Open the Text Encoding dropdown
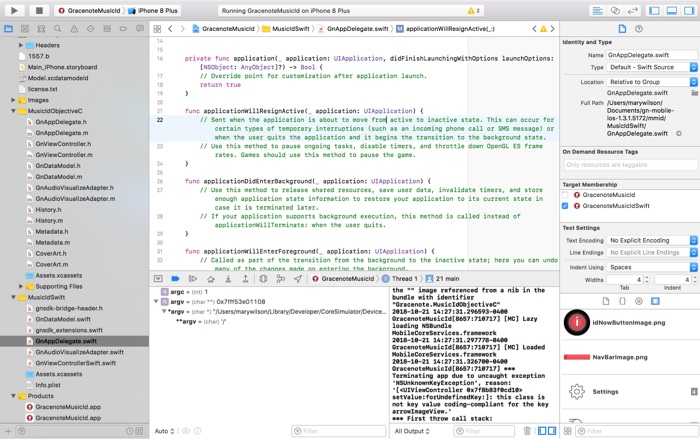This screenshot has height=439, width=700. [x=651, y=240]
